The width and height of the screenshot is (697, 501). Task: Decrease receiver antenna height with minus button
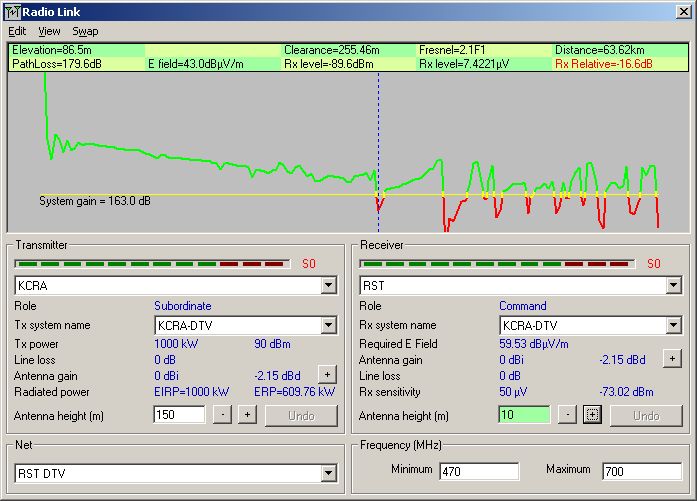pyautogui.click(x=567, y=415)
